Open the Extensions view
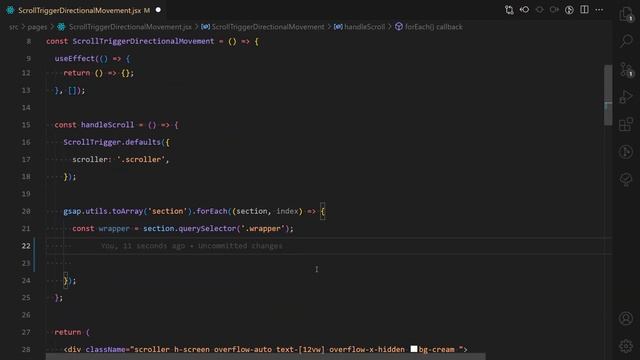 626,124
